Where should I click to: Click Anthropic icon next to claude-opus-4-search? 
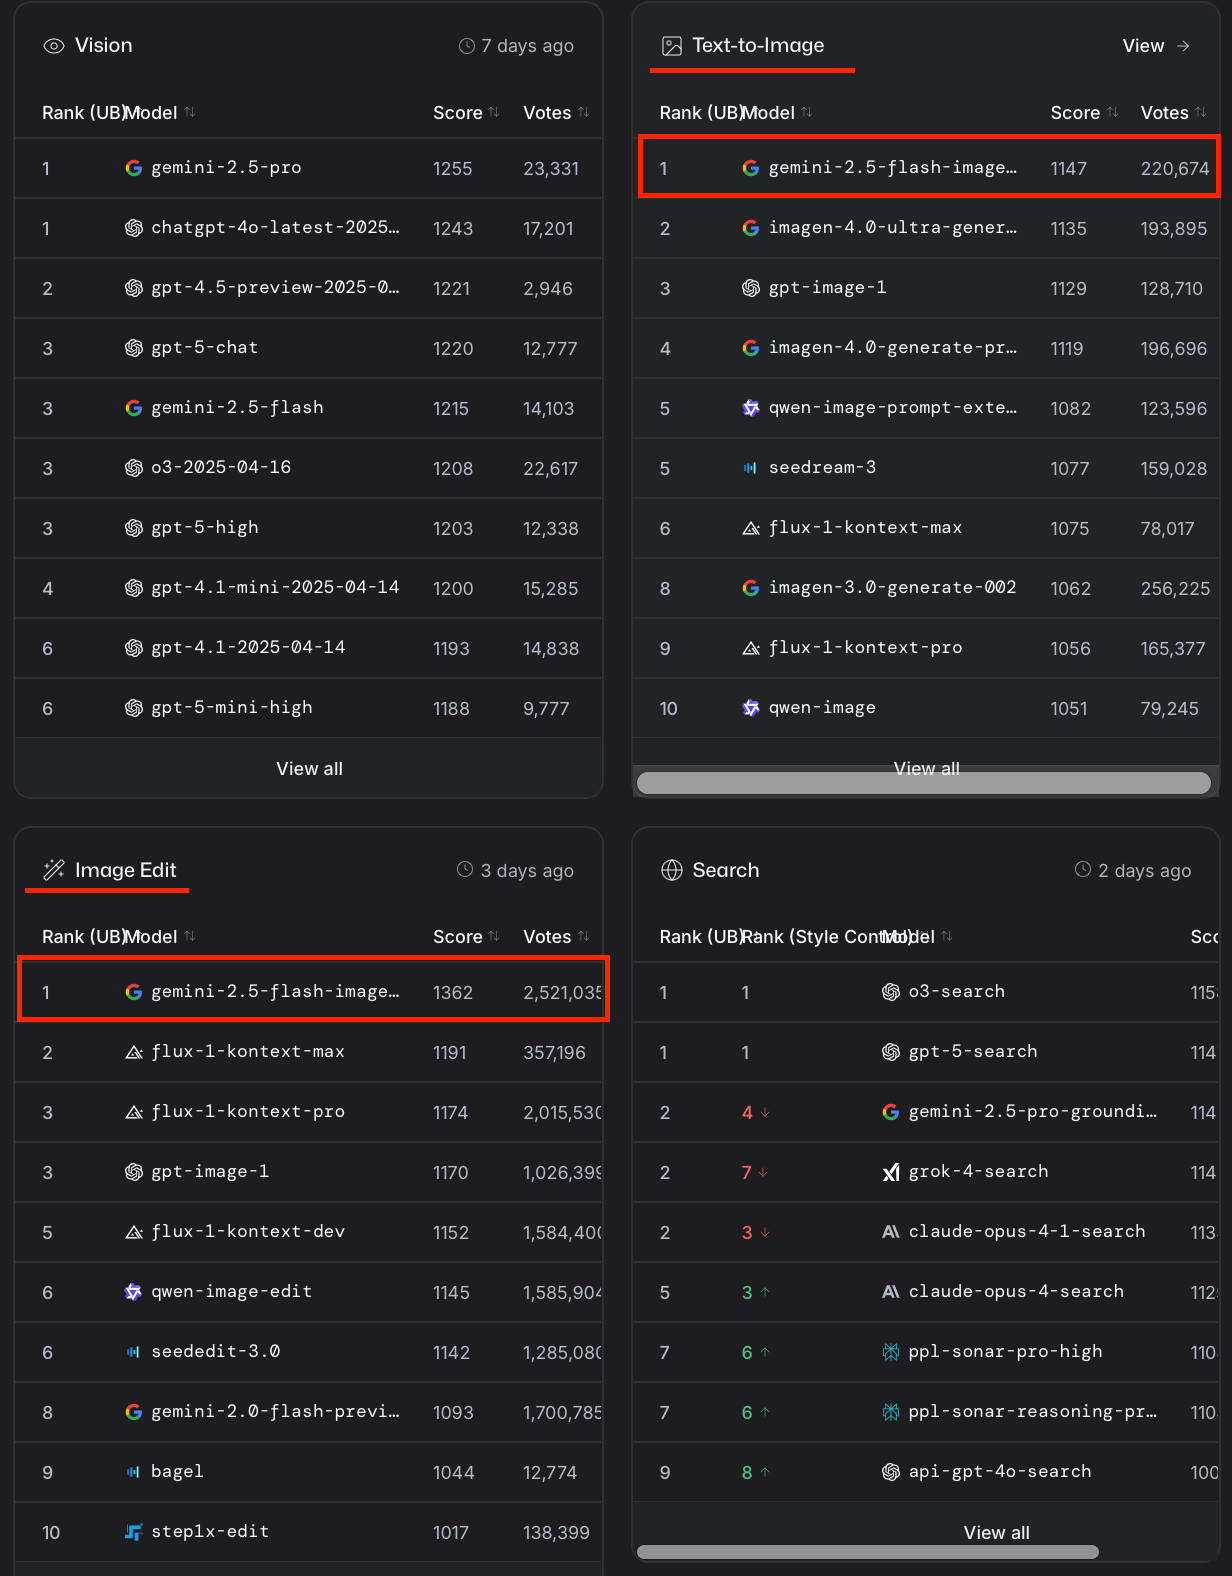[890, 1292]
